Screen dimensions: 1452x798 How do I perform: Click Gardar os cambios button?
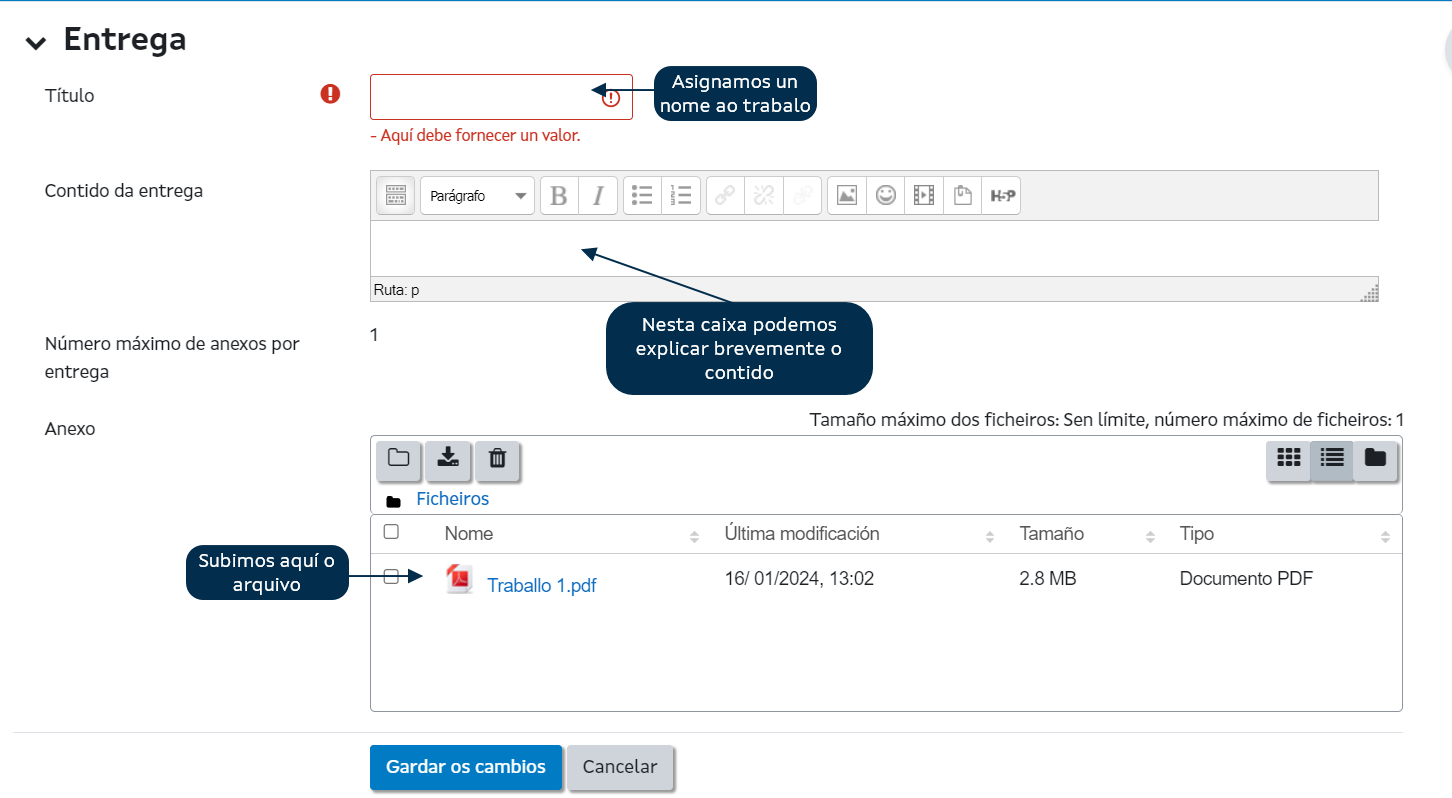(465, 767)
